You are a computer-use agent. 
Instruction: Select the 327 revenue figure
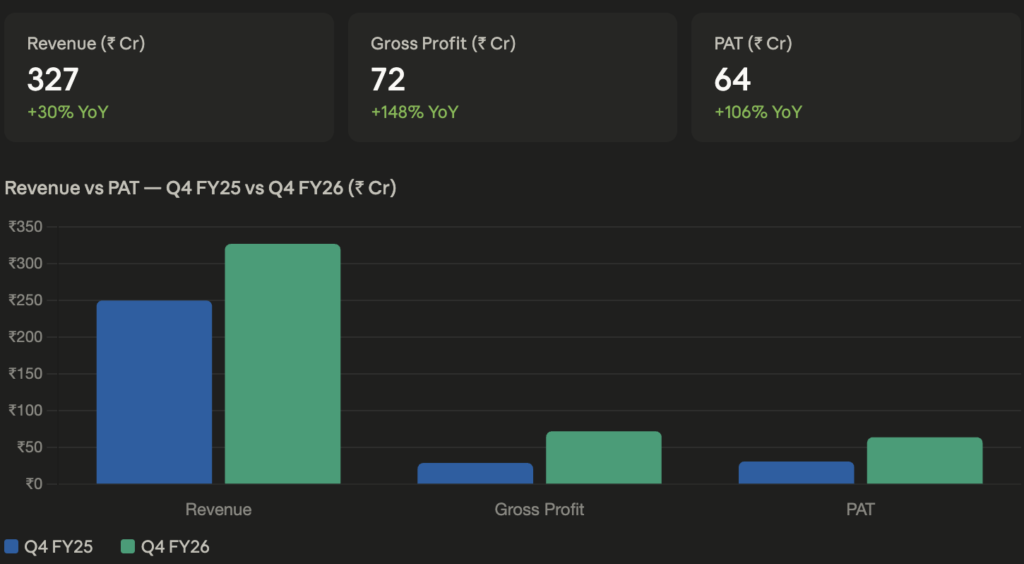(53, 79)
